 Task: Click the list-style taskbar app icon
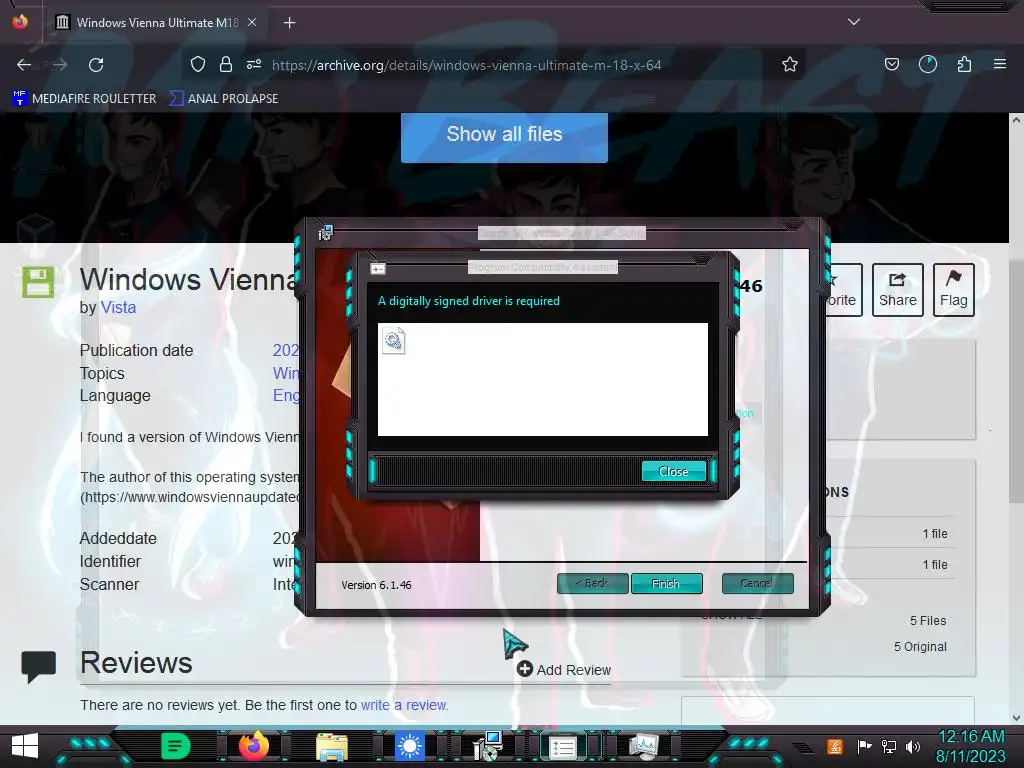(x=563, y=747)
